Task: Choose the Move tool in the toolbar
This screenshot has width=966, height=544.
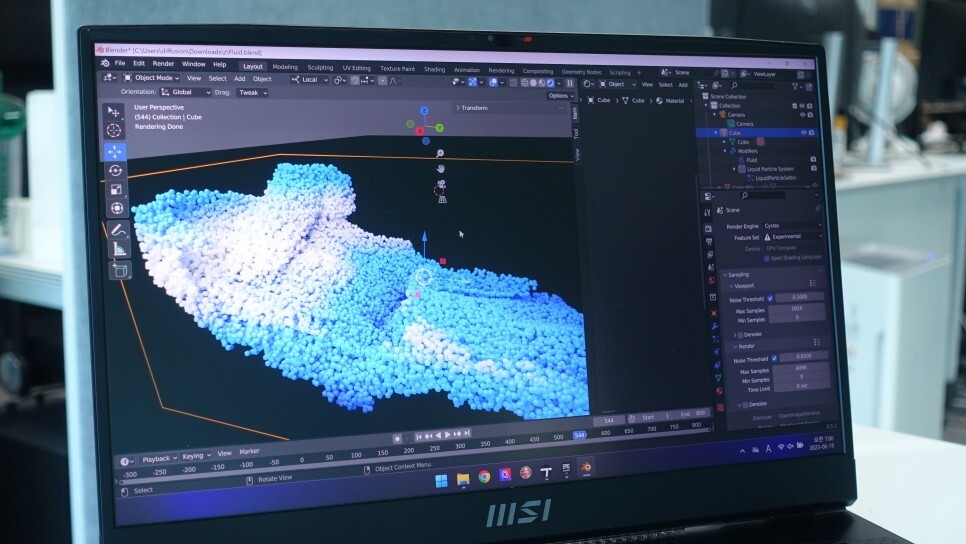Action: [x=115, y=152]
